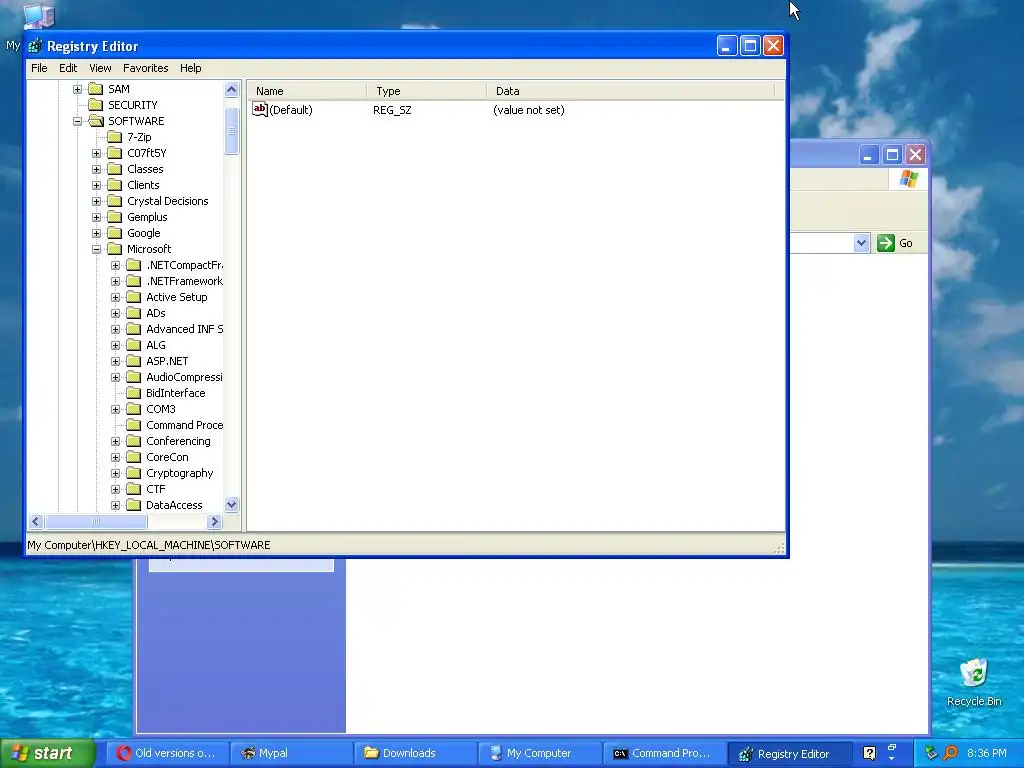Switch to the Command Prompt taskbar button
This screenshot has height=768, width=1024.
[664, 754]
